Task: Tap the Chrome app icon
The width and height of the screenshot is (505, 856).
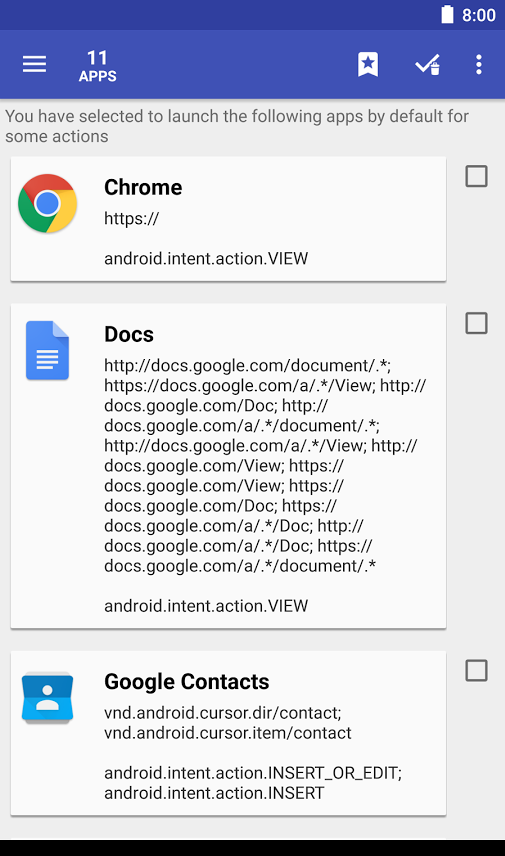Action: [47, 204]
